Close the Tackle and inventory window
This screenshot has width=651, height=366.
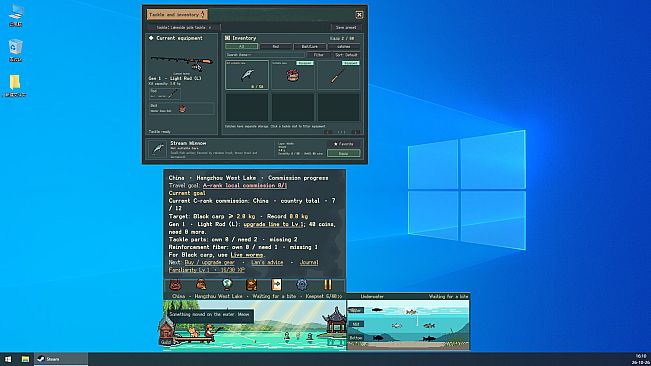click(x=359, y=15)
